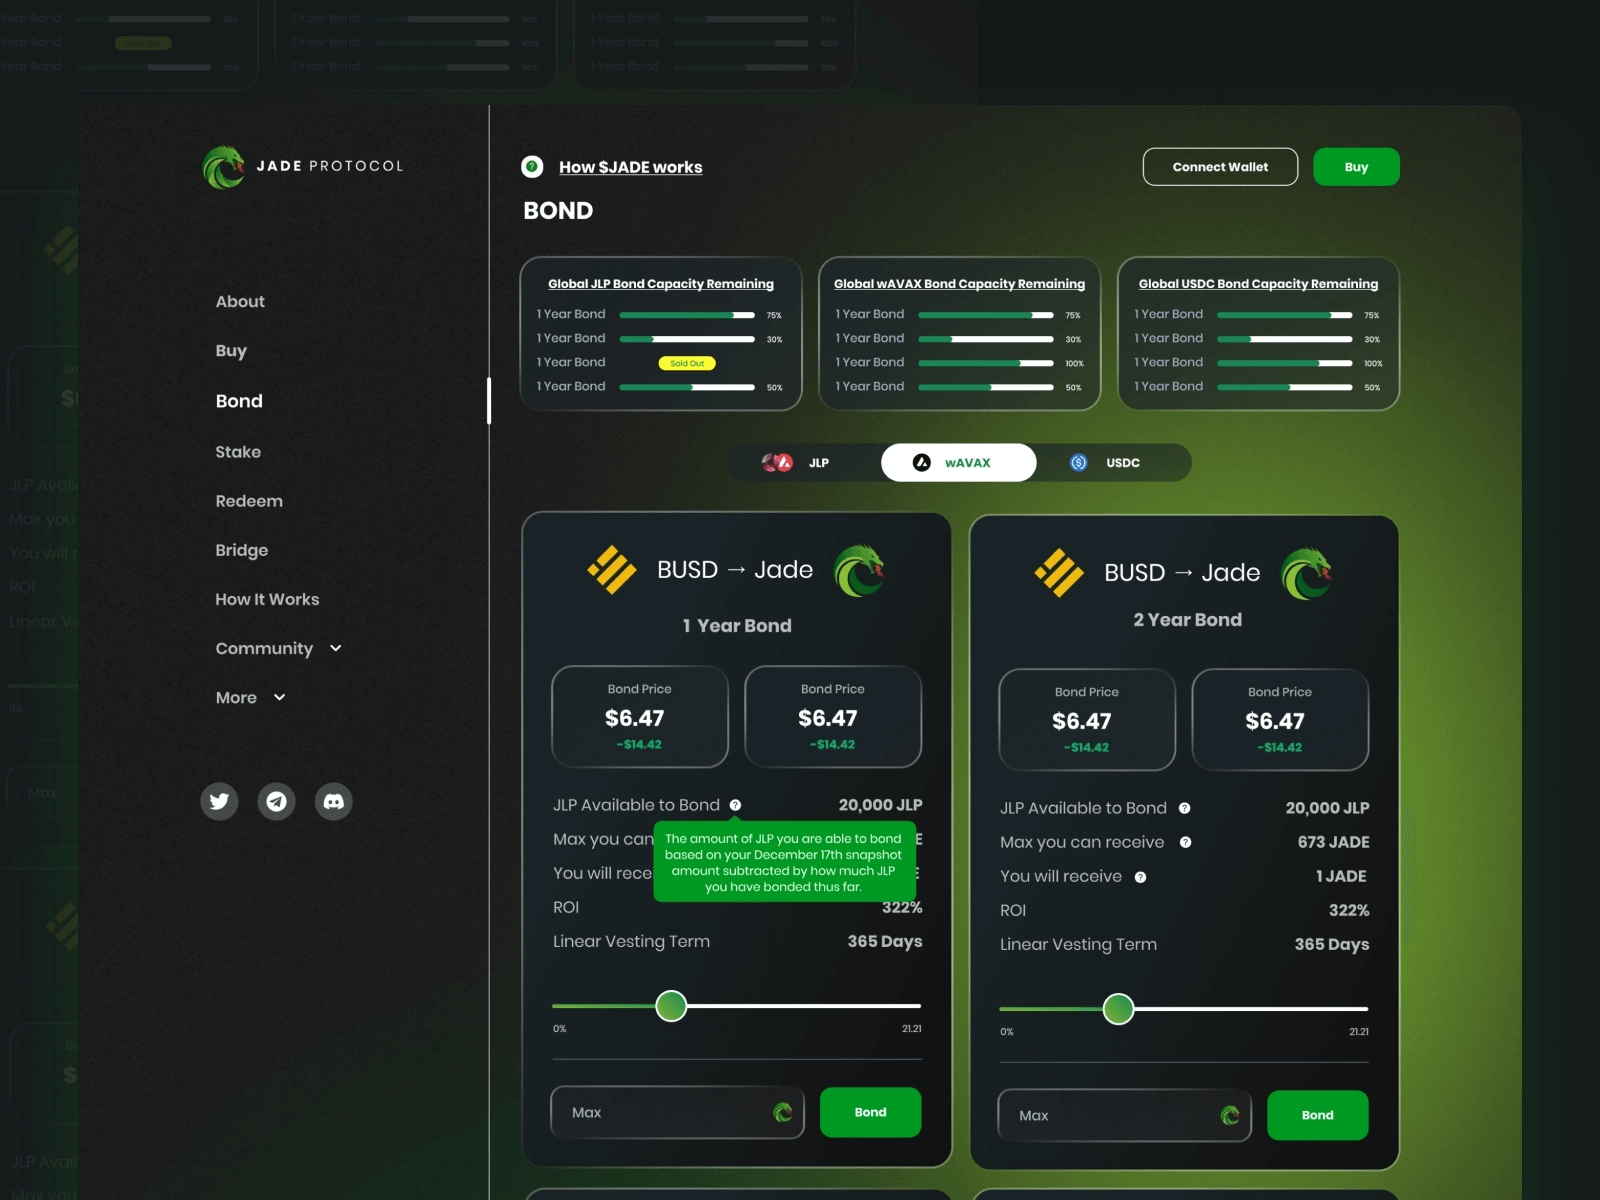Screen dimensions: 1600x1200
Task: Click the 1 JADE value in 2 Year Bond
Action: (1341, 876)
